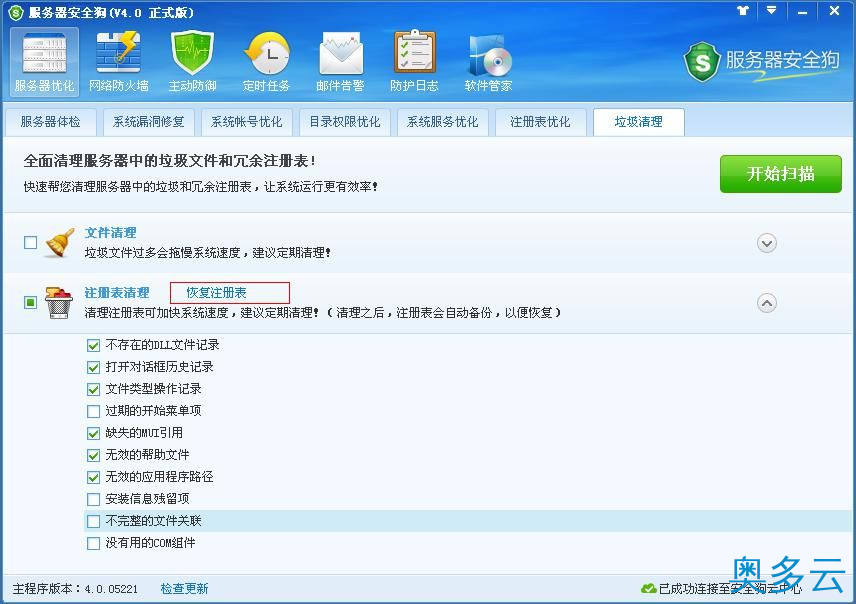Open 防护日志 protection log clipboard

click(414, 62)
